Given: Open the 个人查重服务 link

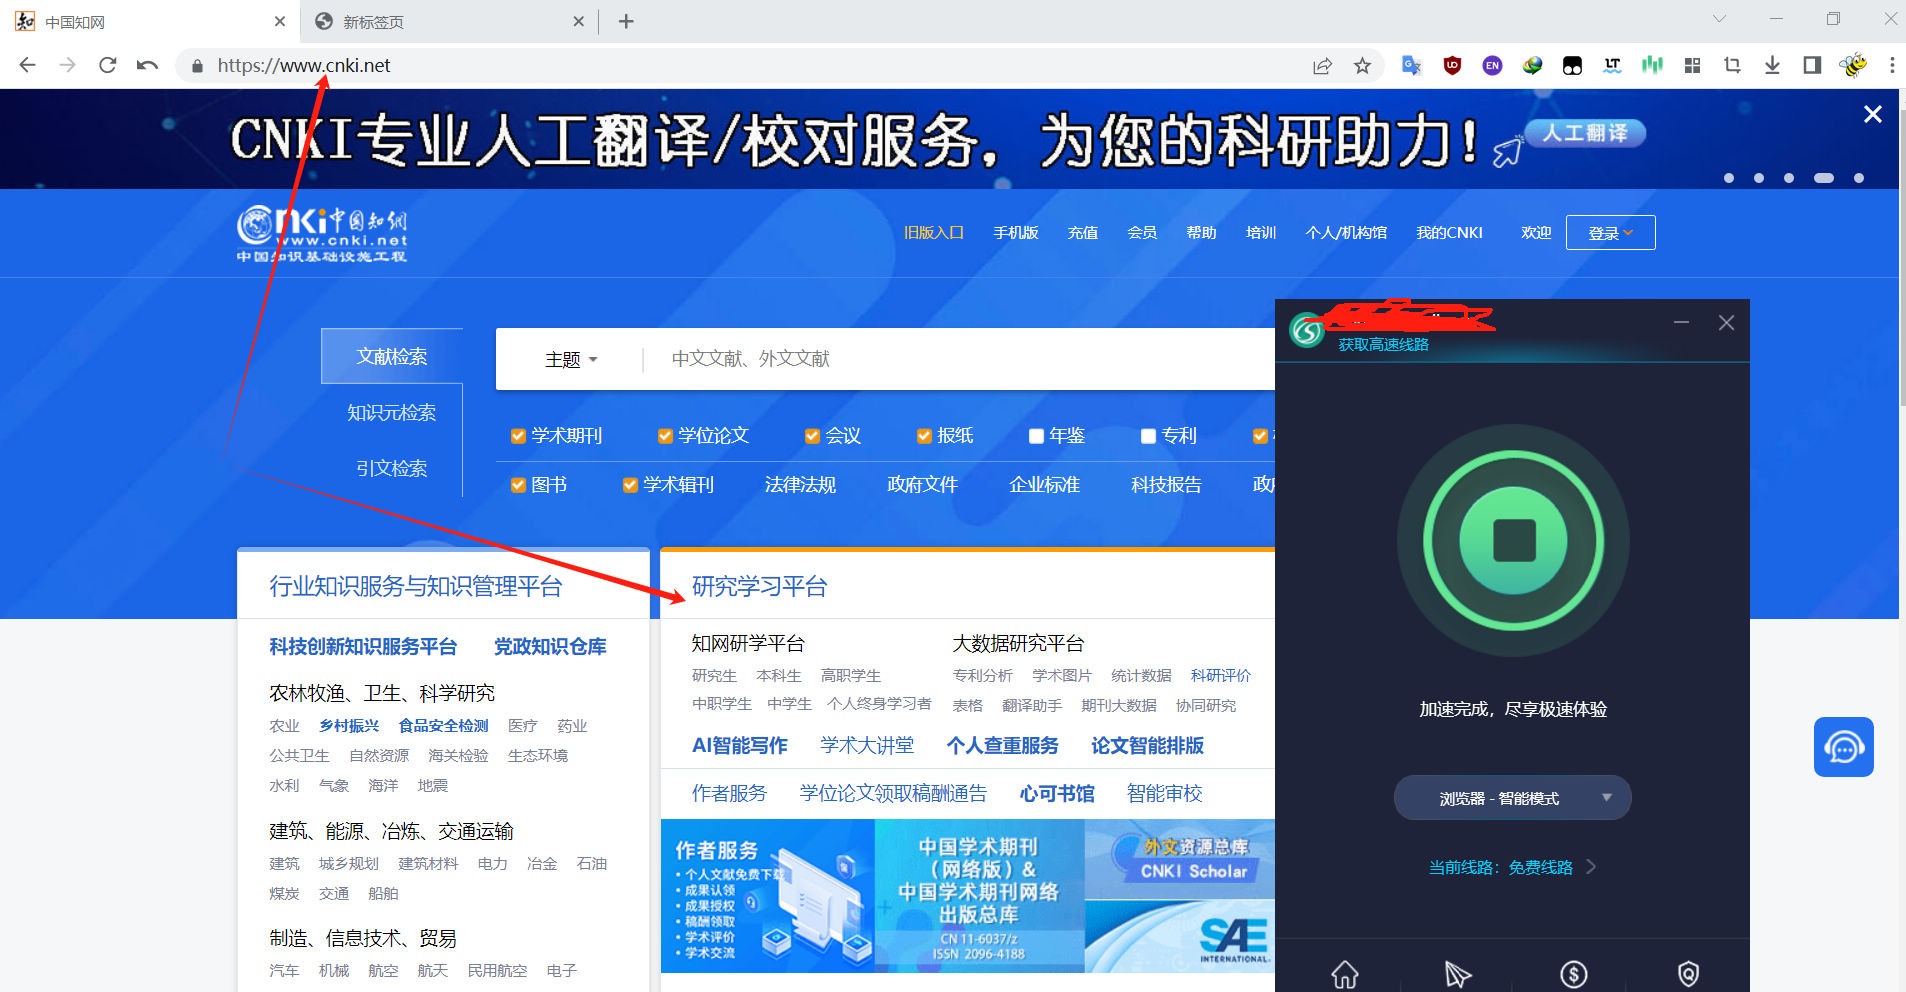Looking at the screenshot, I should click(x=1002, y=745).
